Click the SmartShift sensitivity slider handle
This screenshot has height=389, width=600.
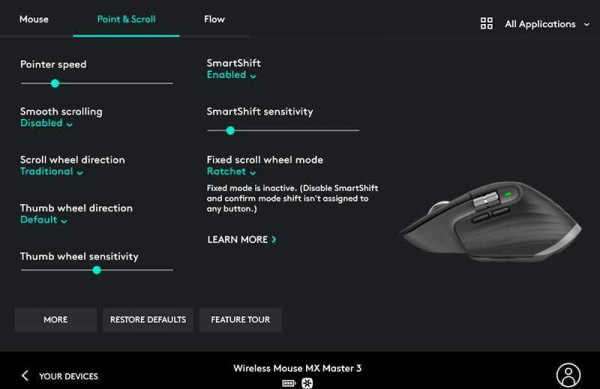tap(230, 131)
